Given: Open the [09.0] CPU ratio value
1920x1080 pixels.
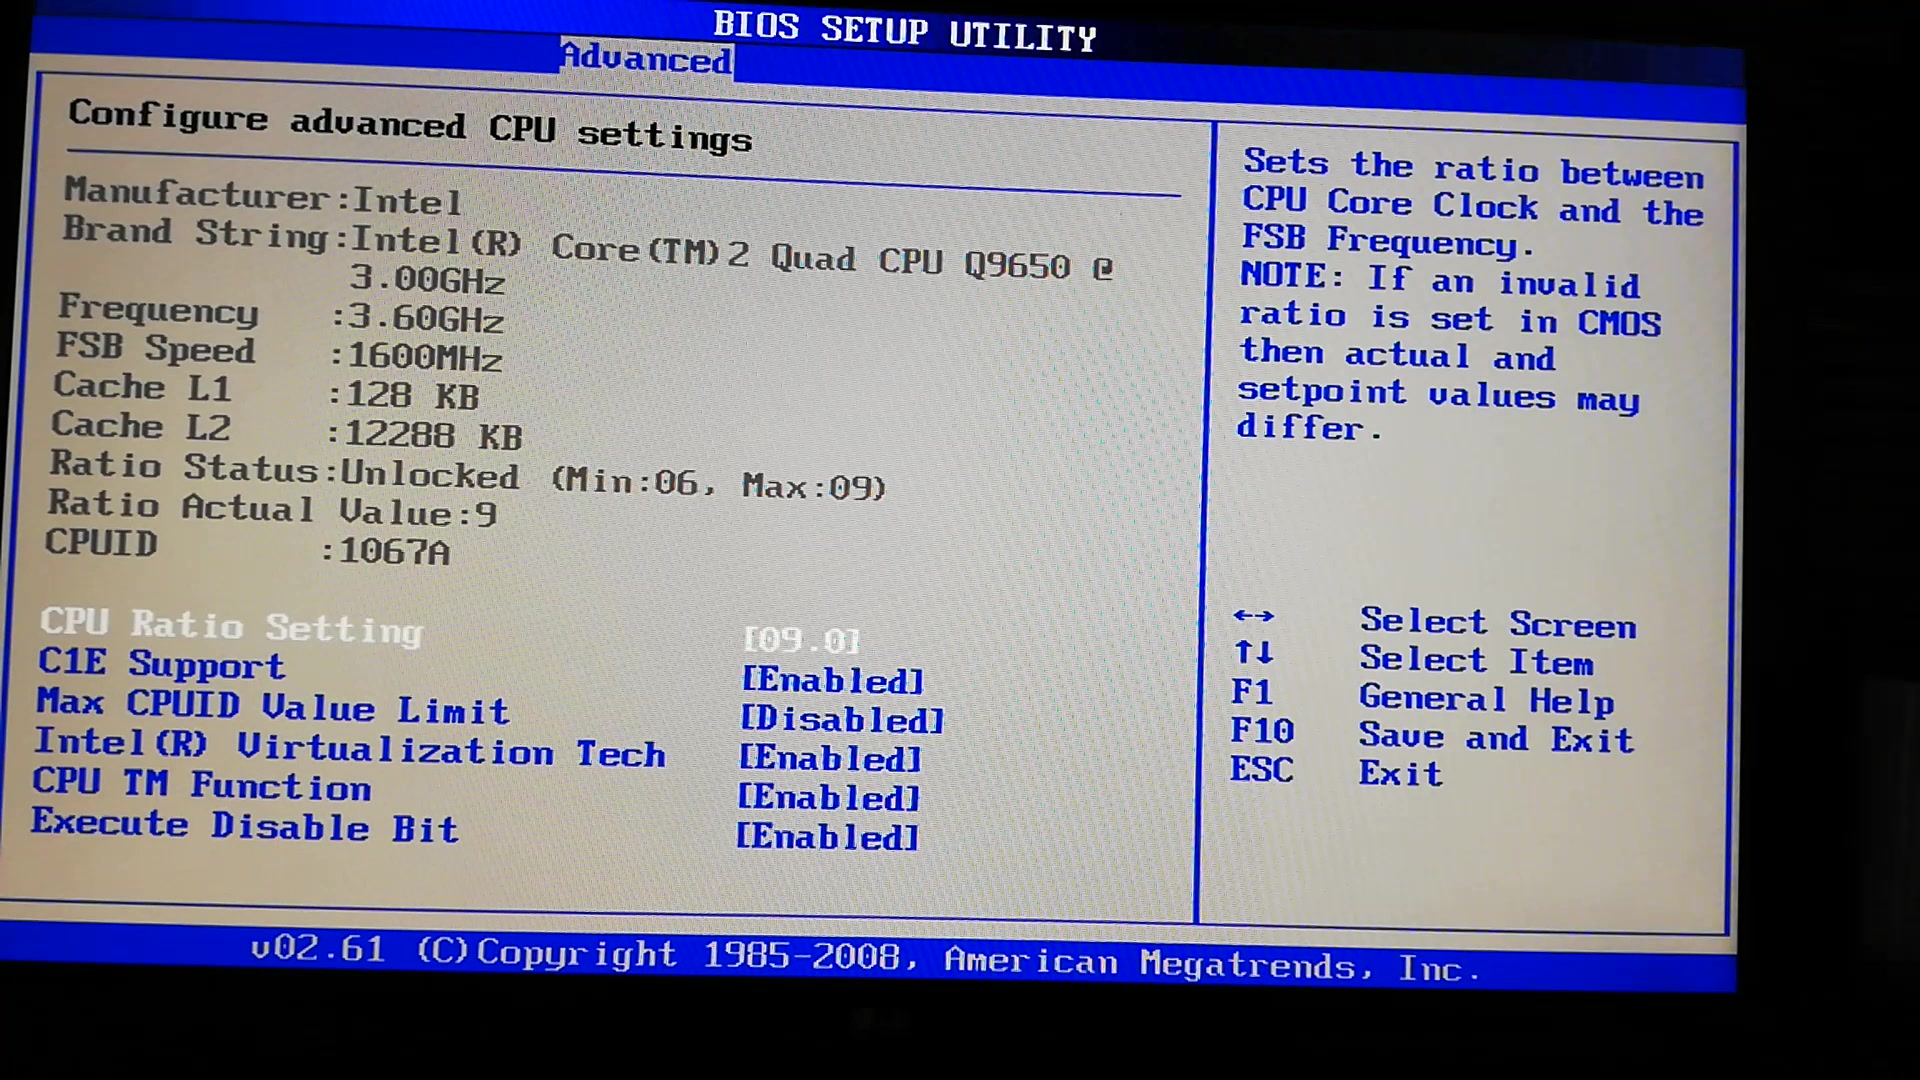Looking at the screenshot, I should pos(802,640).
